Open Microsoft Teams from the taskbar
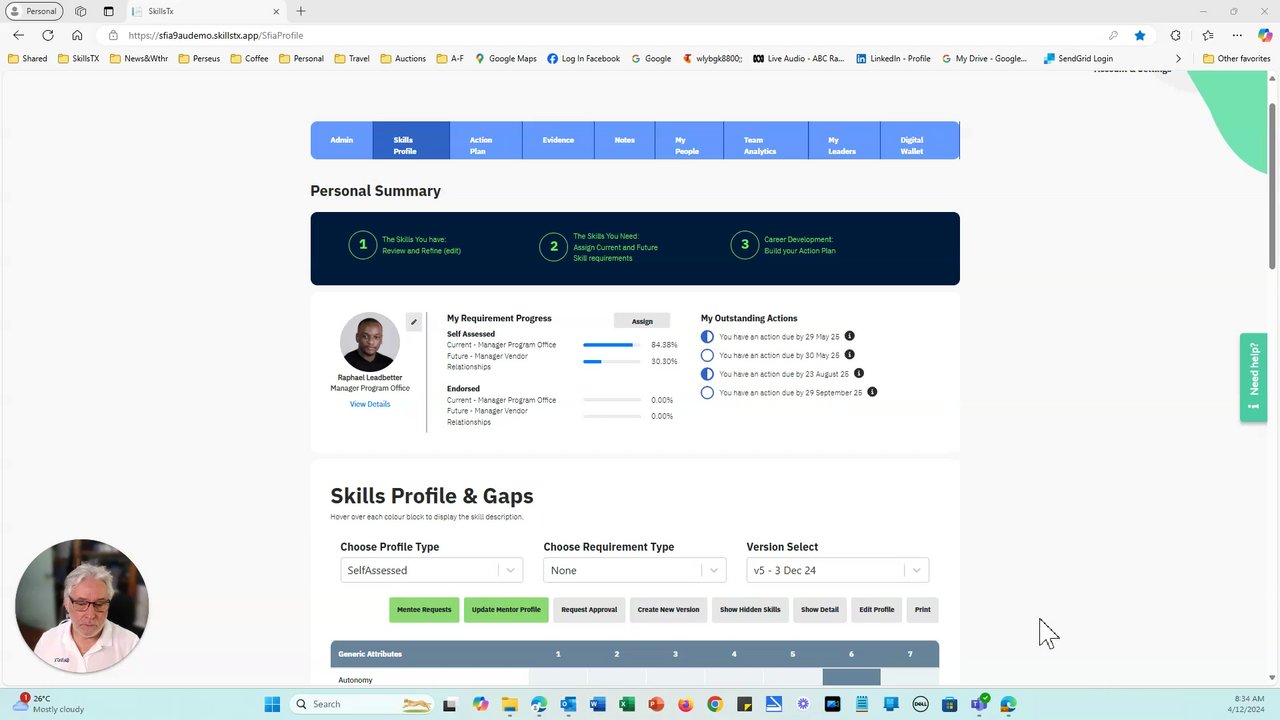This screenshot has height=720, width=1280. (979, 704)
